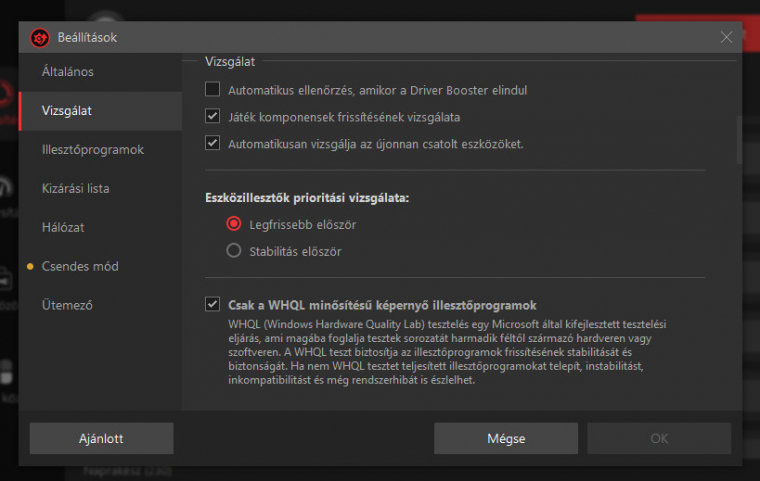The width and height of the screenshot is (760, 481).
Task: Switch to Ütemező settings
Action: point(100,305)
